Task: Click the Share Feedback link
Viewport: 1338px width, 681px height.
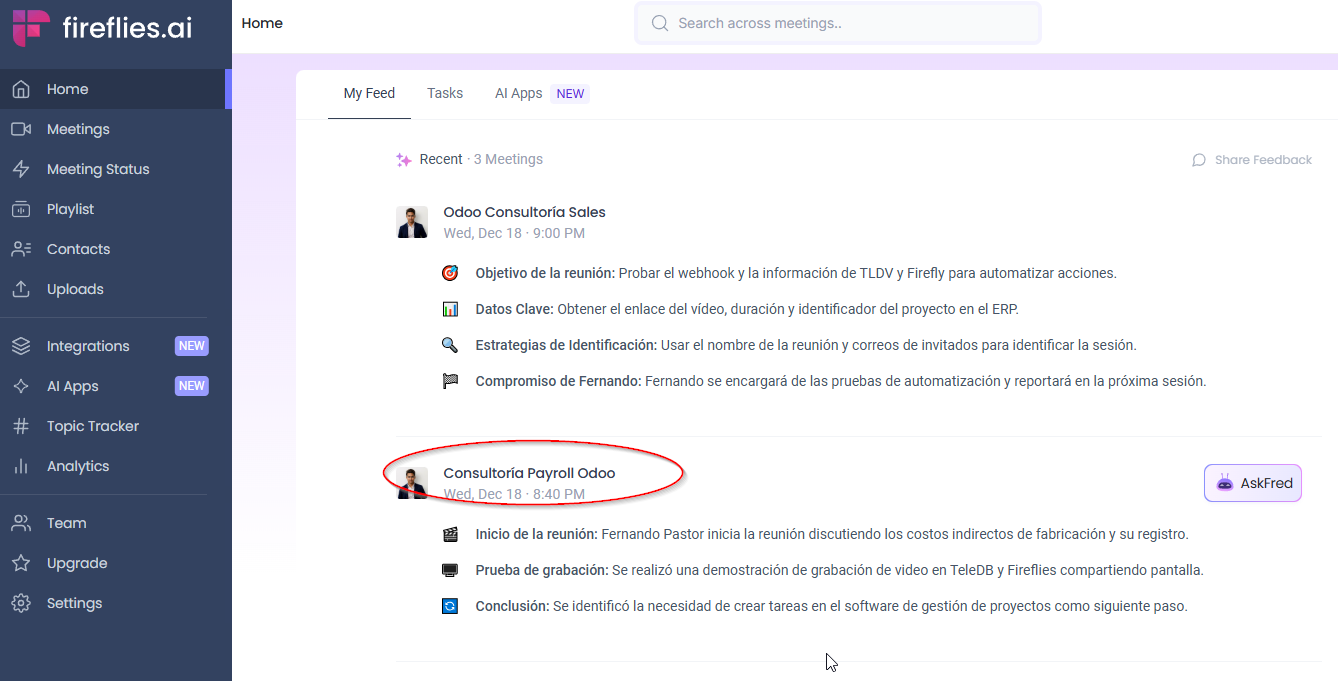Action: (x=1262, y=160)
